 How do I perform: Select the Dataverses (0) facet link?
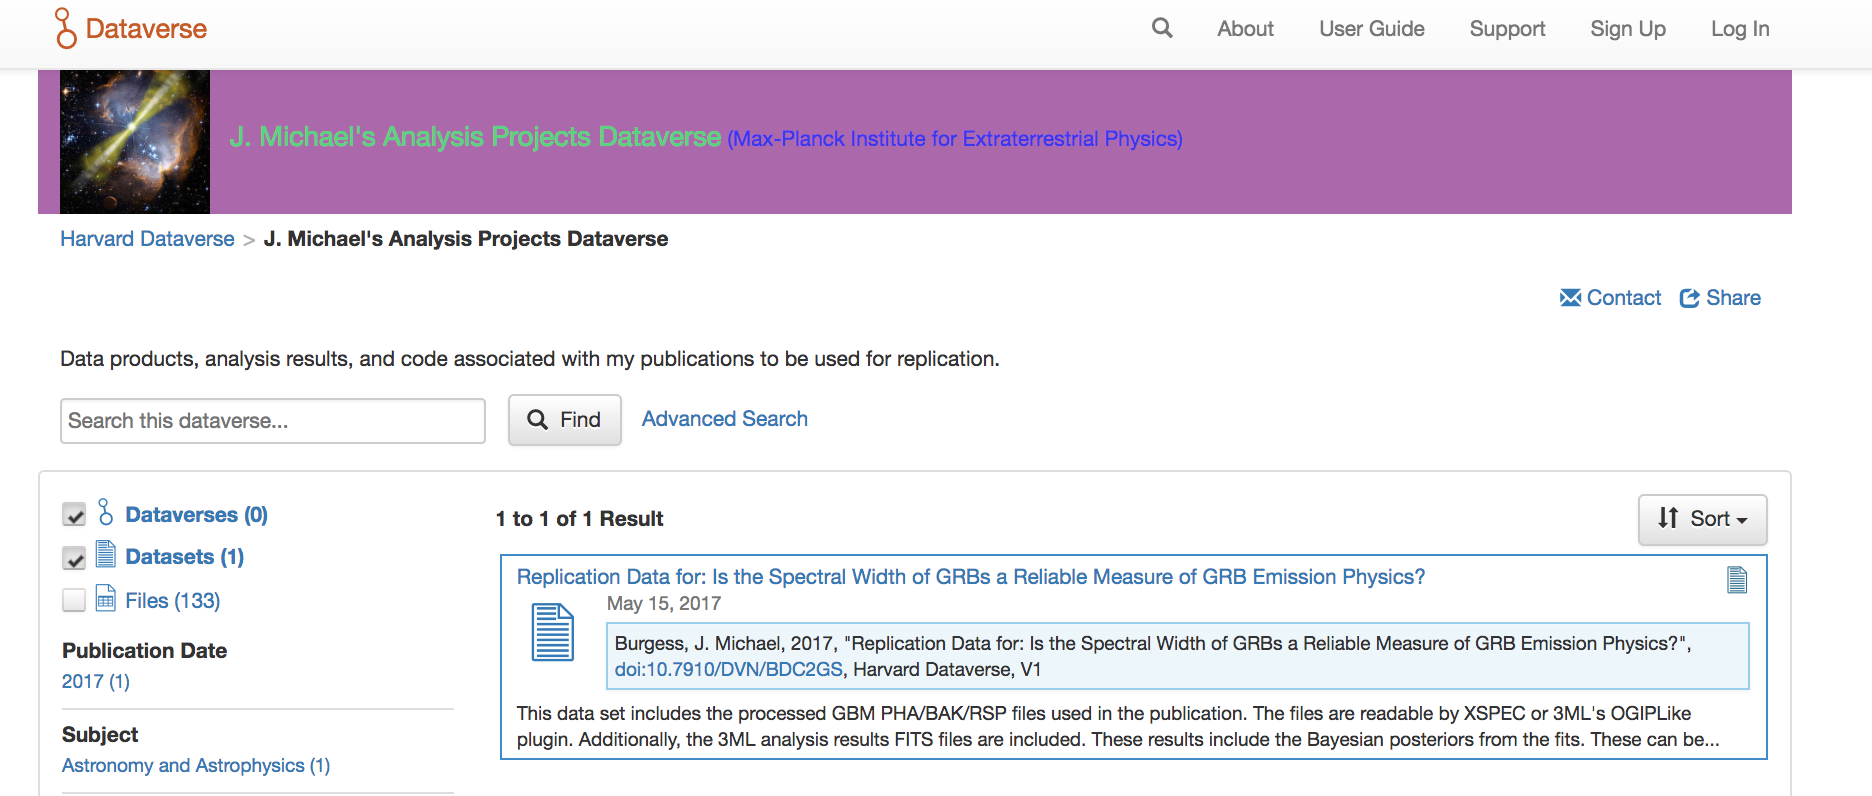pos(197,515)
